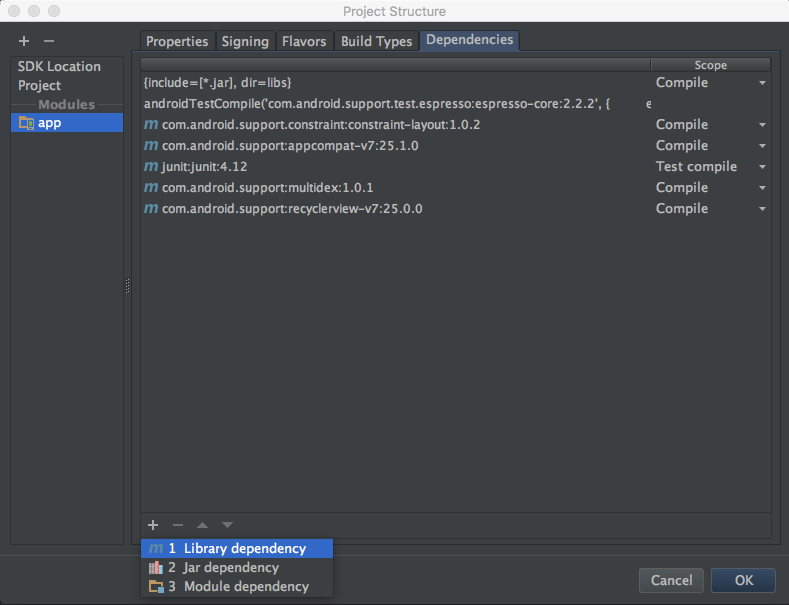The height and width of the screenshot is (605, 789).
Task: Expand scope dropdown for recyclerview-v7 dependency
Action: click(x=762, y=209)
